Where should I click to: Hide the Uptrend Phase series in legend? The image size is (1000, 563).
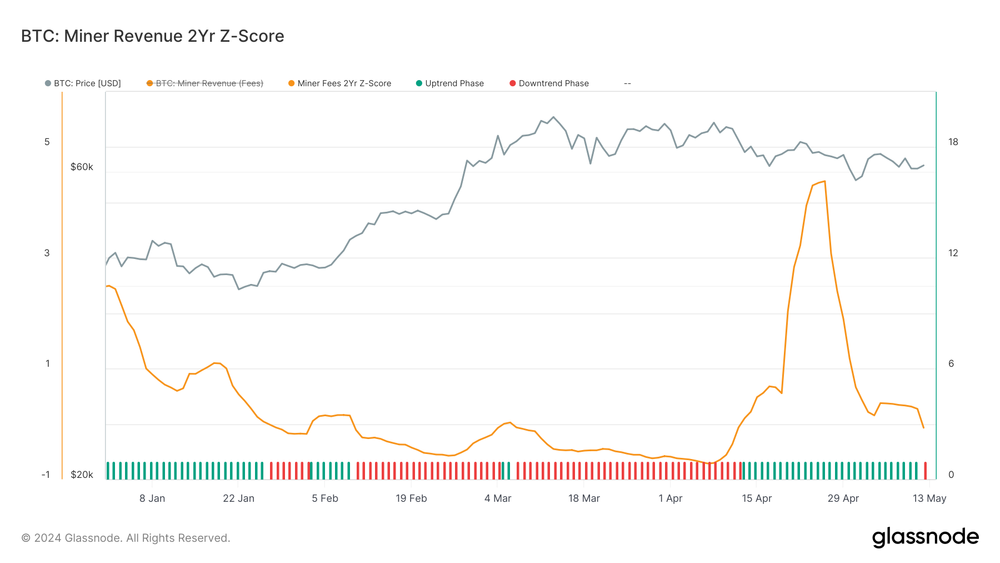450,84
